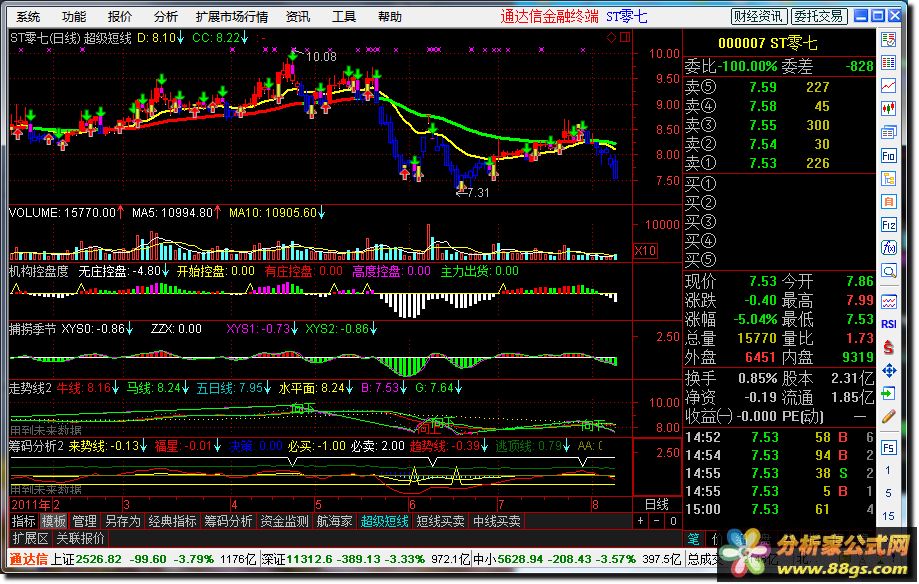Select the 5-minute period button

pos(889,493)
